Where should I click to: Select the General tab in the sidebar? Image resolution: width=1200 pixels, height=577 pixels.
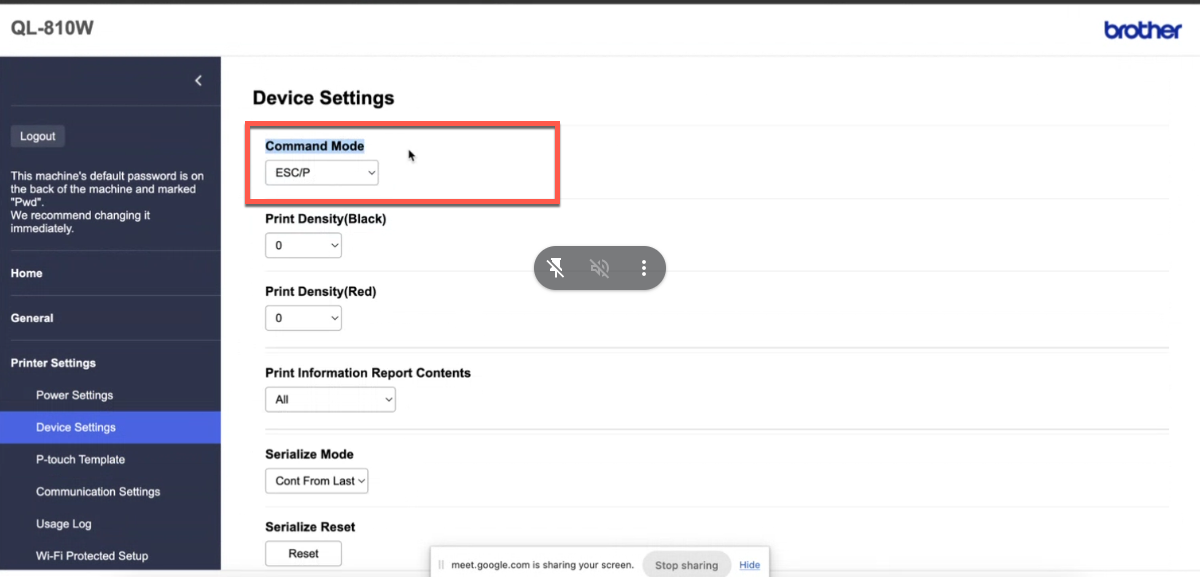click(x=31, y=317)
